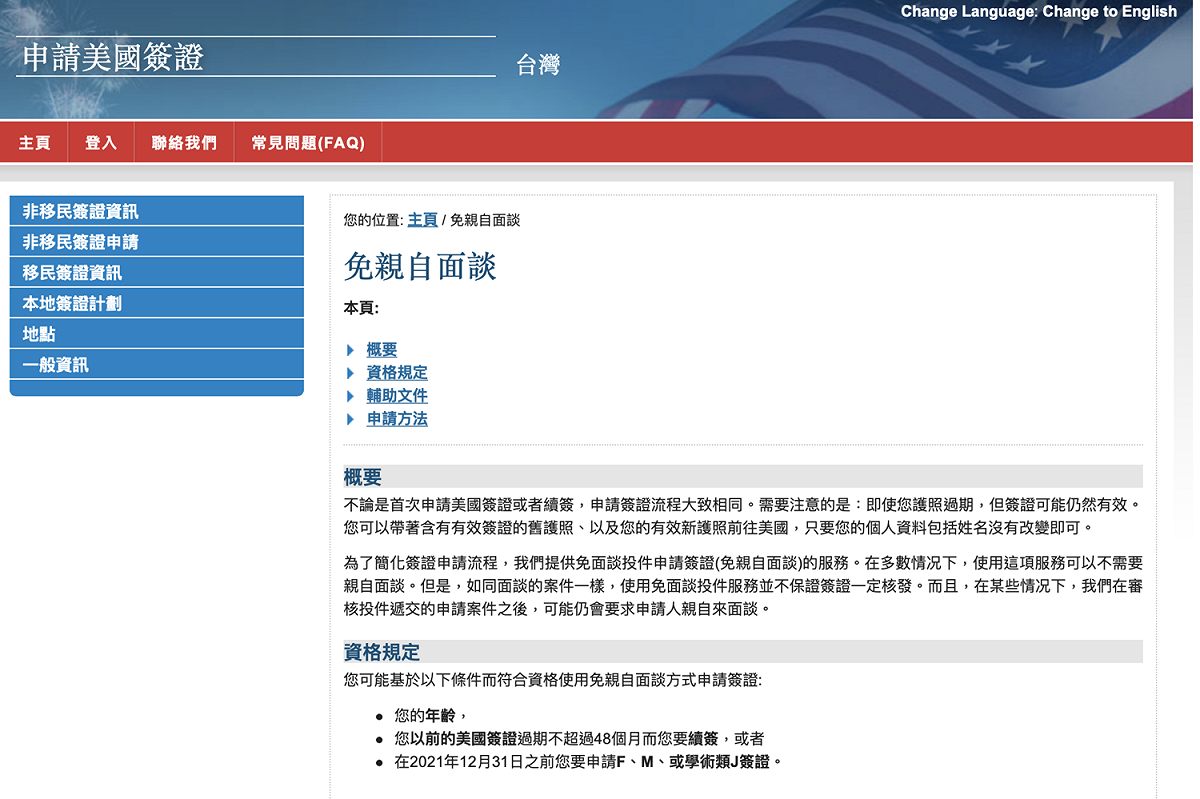Click Change to English language link
This screenshot has width=1200, height=799.
click(1110, 12)
